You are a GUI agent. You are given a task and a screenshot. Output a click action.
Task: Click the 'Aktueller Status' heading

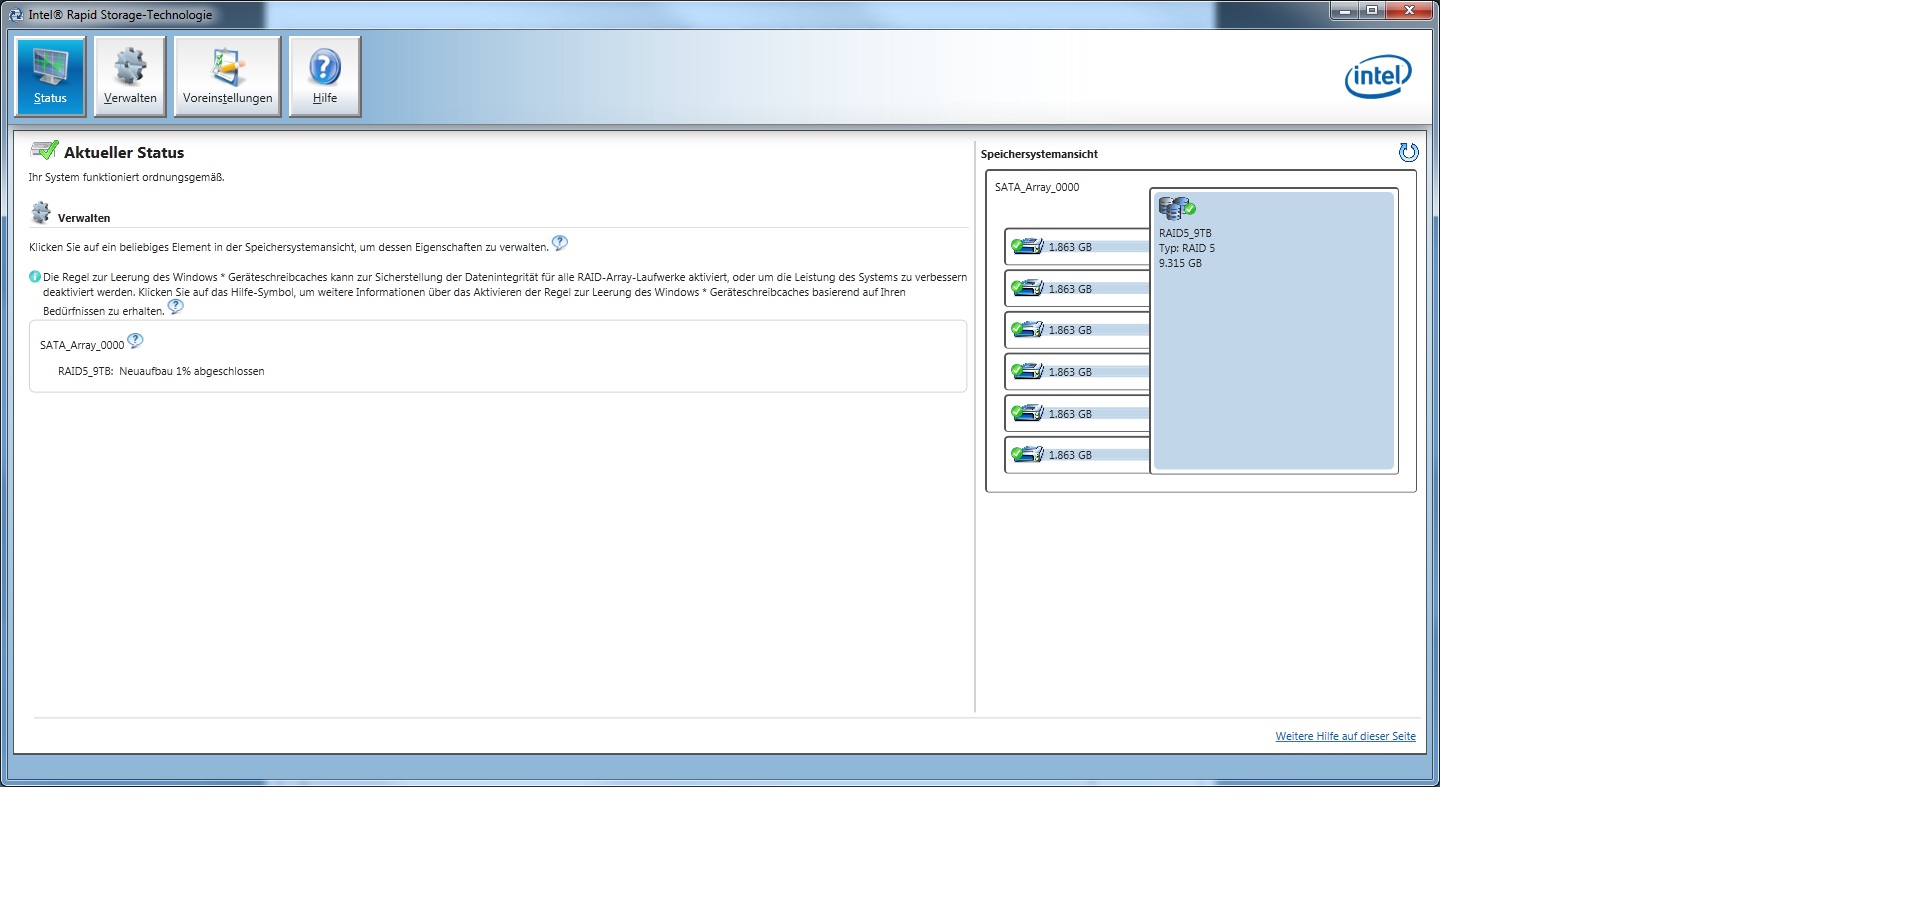pyautogui.click(x=124, y=152)
